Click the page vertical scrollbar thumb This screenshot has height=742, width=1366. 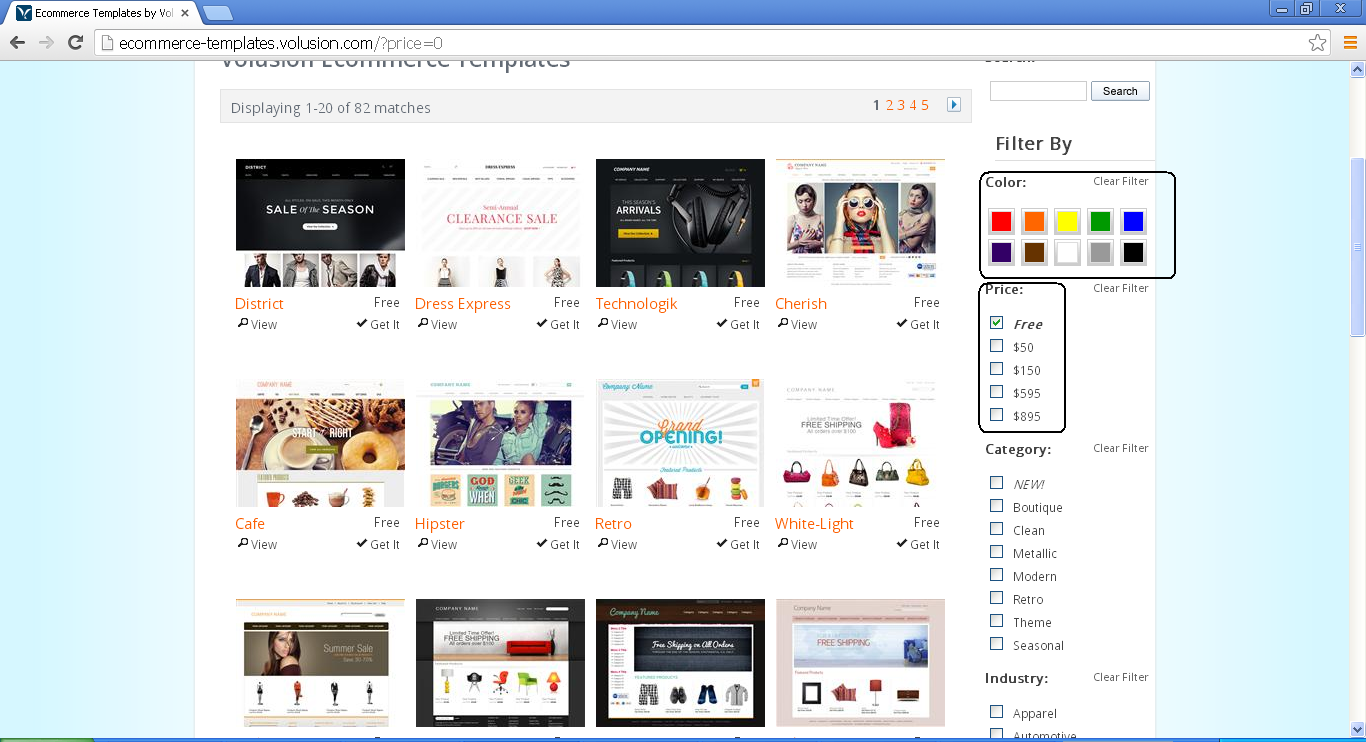[x=1357, y=247]
